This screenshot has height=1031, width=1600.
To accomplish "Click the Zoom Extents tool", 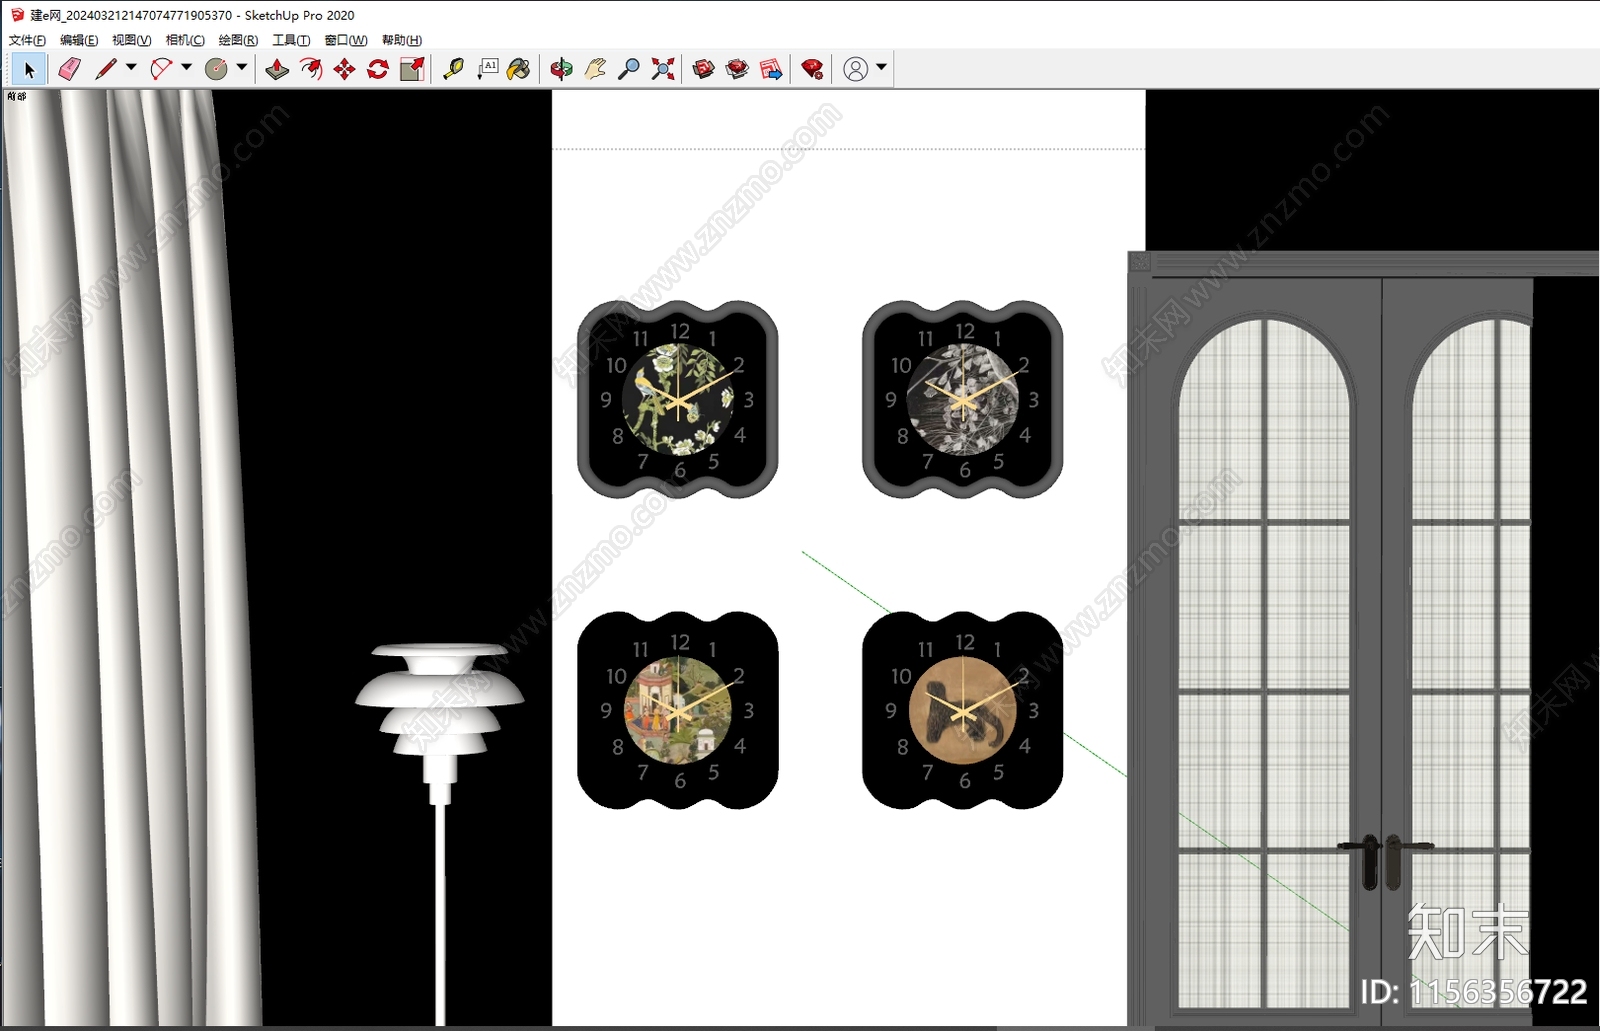I will 662,69.
